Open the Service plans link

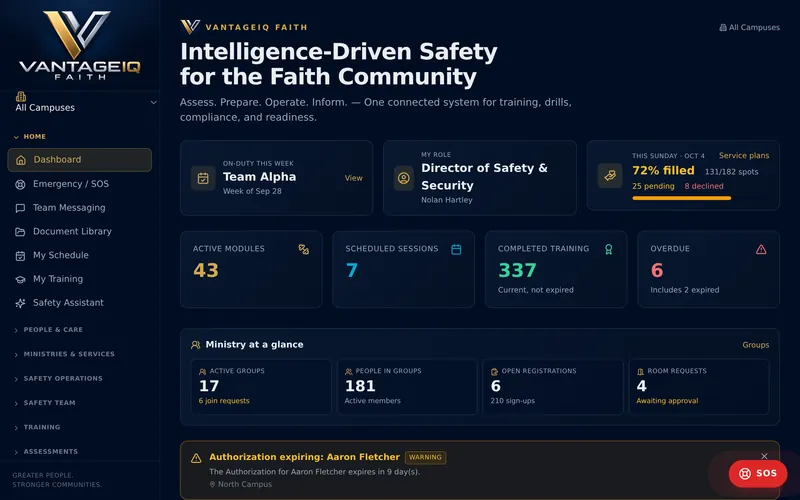(744, 156)
